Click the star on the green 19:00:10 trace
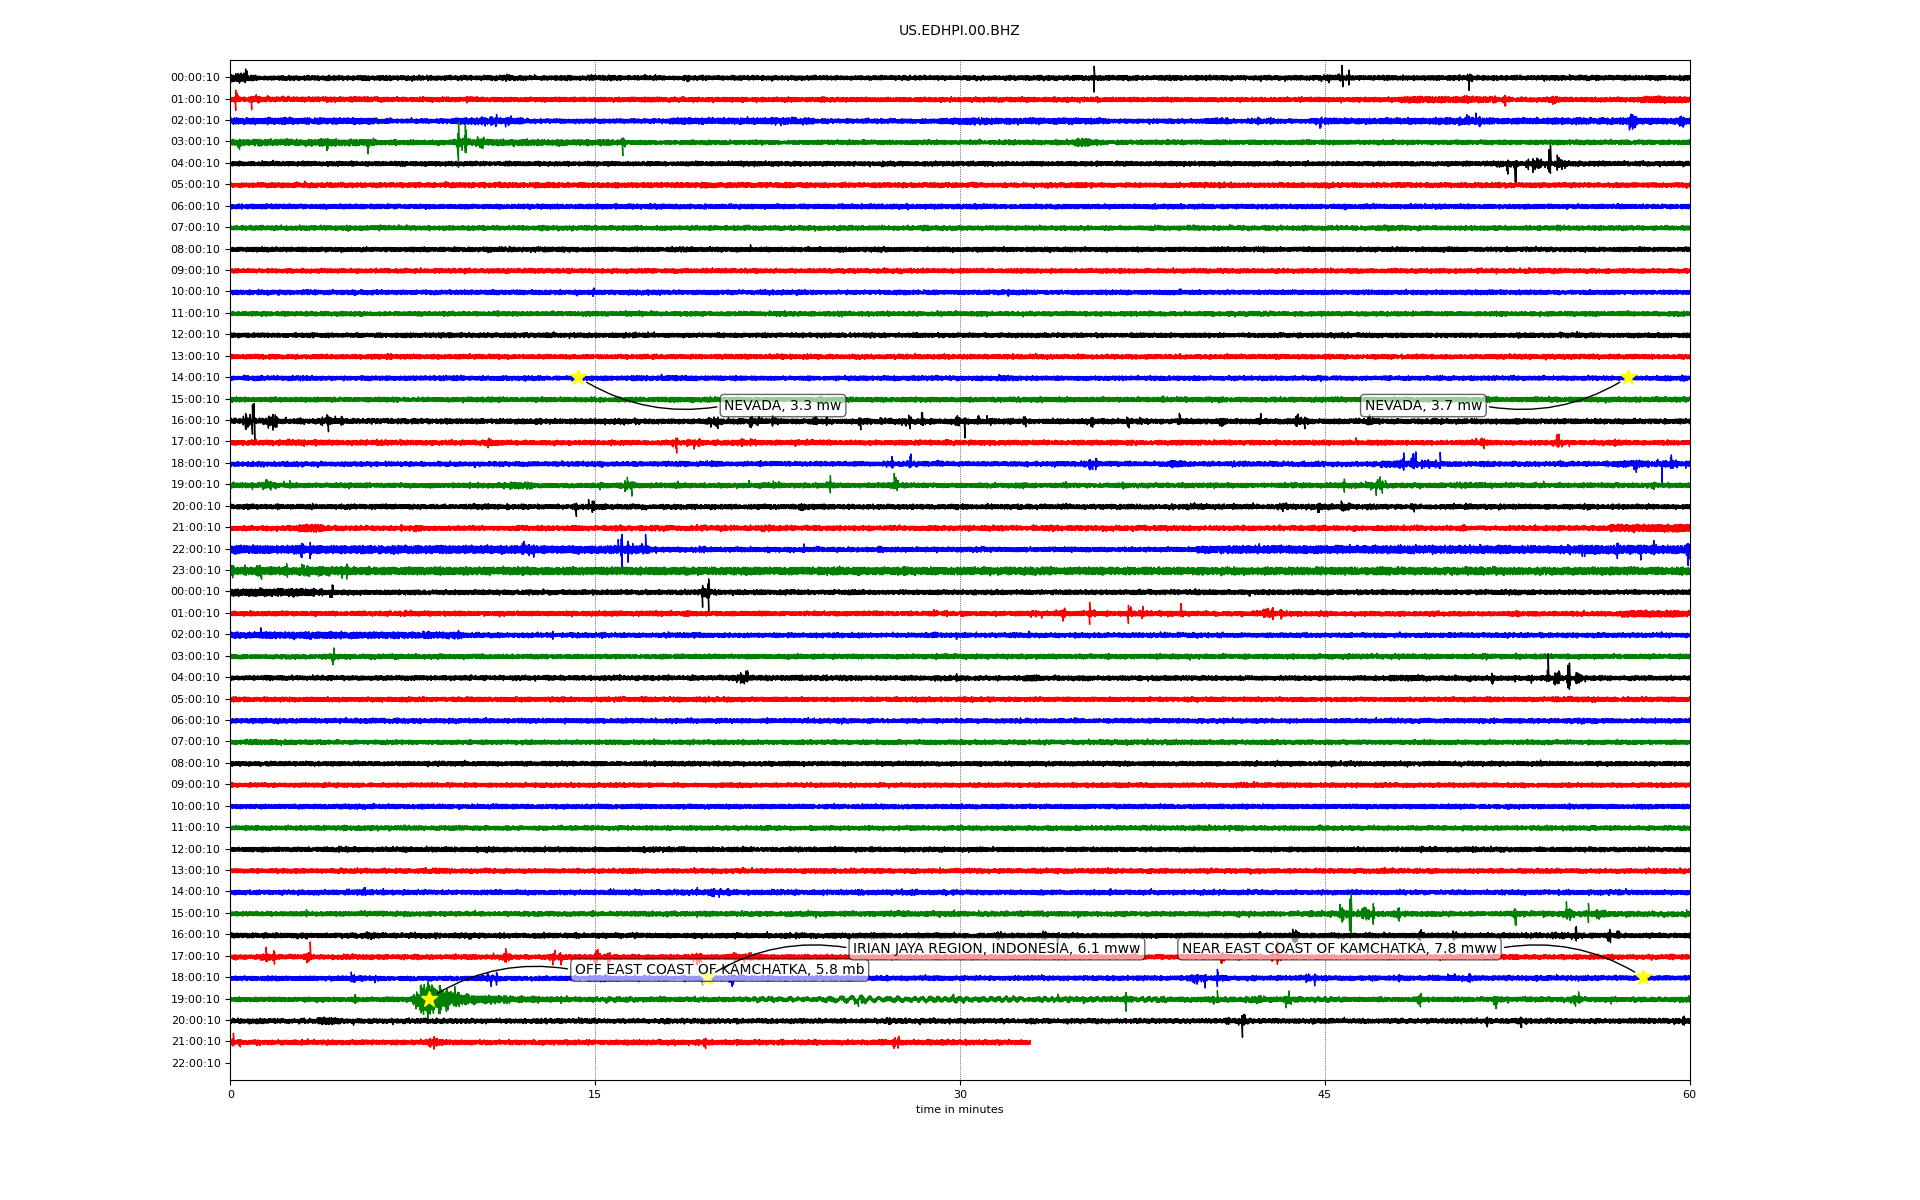Image resolution: width=1920 pixels, height=1200 pixels. tap(429, 999)
